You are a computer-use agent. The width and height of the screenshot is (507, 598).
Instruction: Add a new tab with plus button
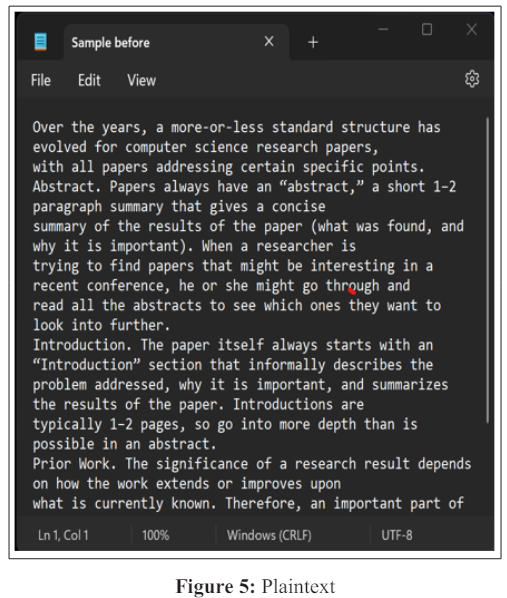[x=313, y=42]
